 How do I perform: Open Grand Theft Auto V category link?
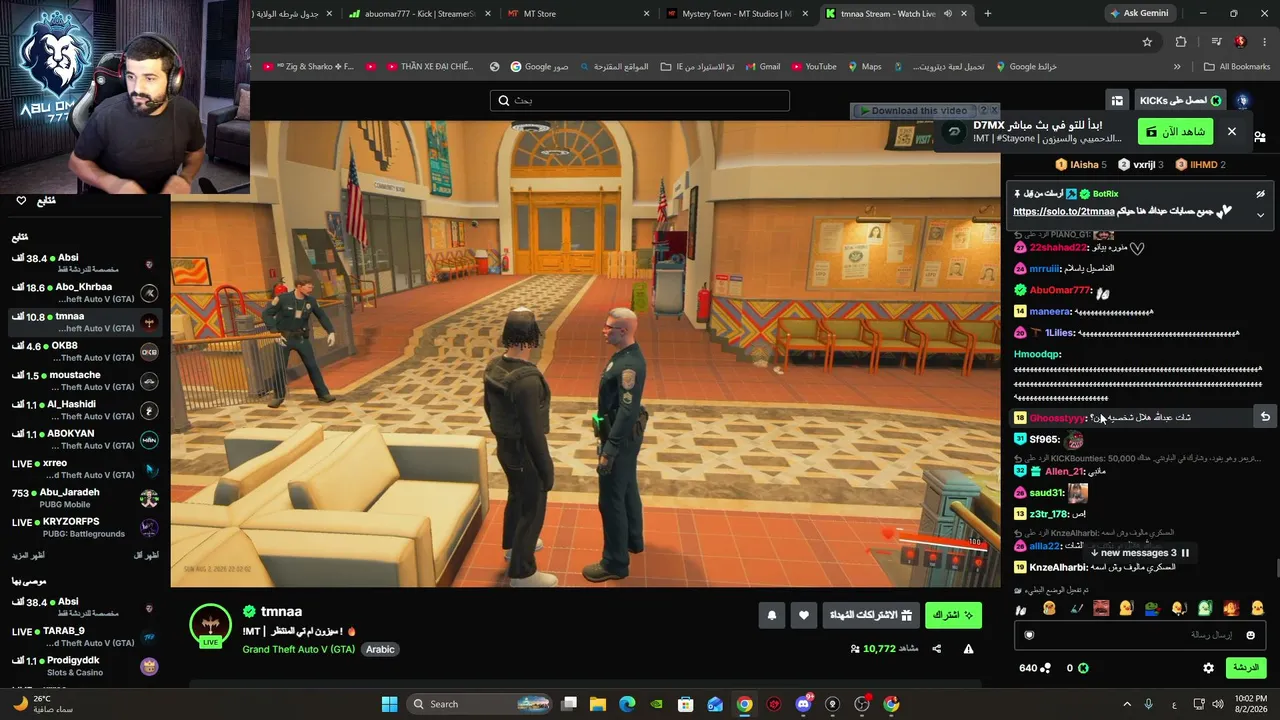pos(298,649)
